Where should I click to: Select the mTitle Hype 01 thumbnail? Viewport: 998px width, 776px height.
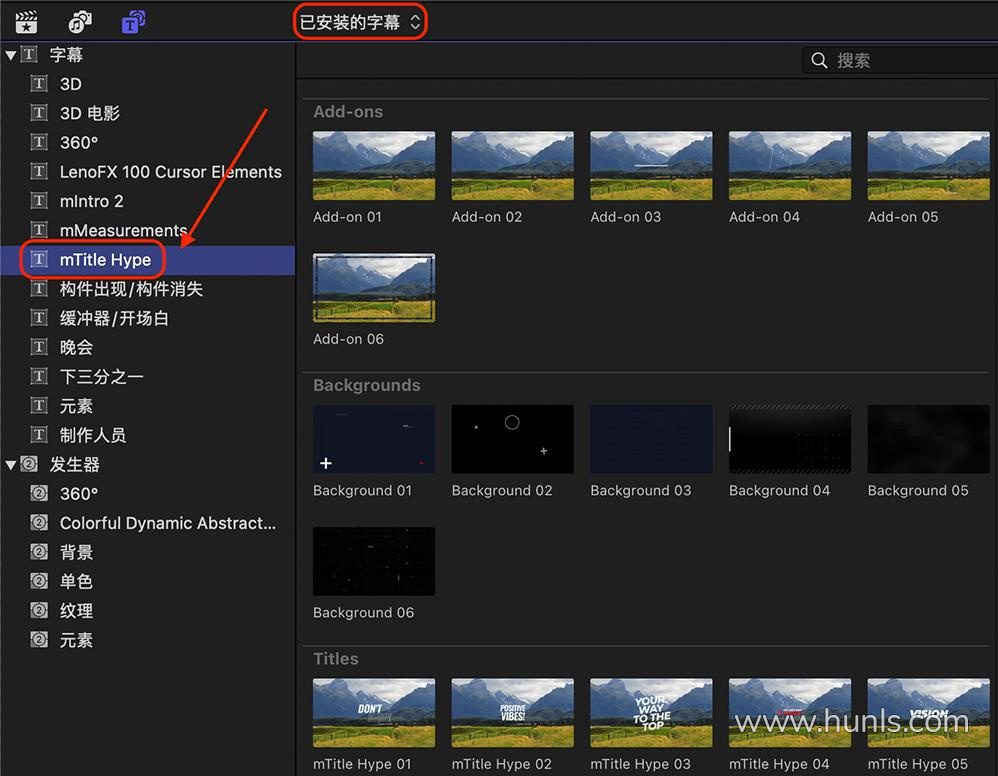pyautogui.click(x=374, y=713)
